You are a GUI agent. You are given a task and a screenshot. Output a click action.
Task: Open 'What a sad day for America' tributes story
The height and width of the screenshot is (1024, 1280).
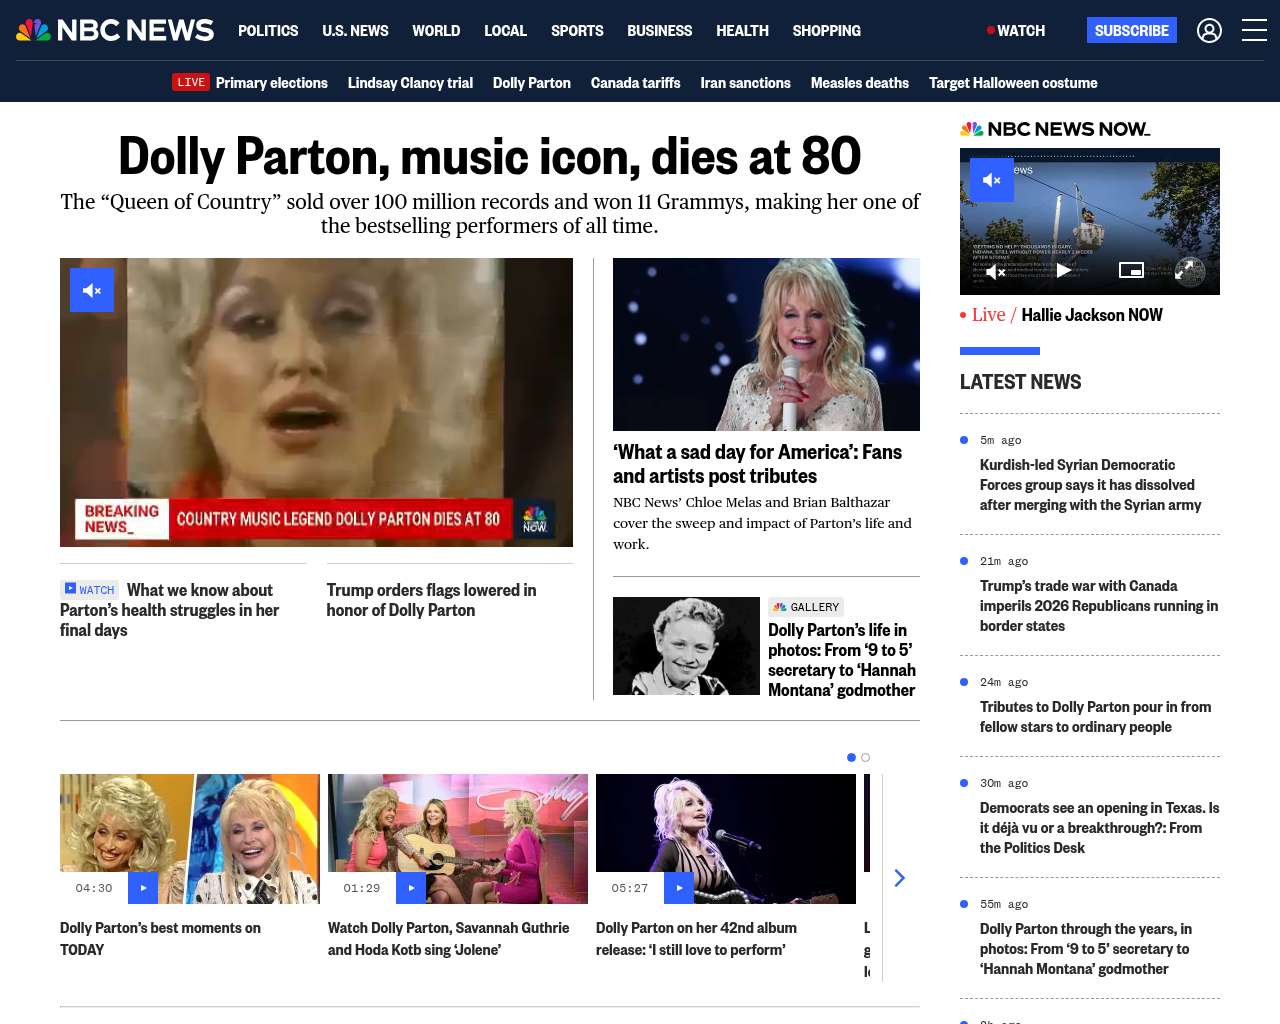point(758,464)
